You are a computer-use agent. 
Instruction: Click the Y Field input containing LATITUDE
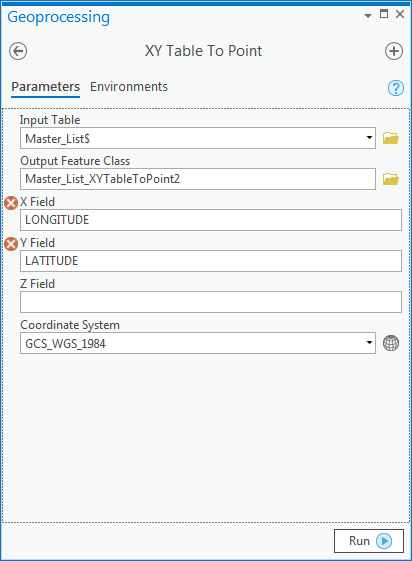(x=211, y=261)
